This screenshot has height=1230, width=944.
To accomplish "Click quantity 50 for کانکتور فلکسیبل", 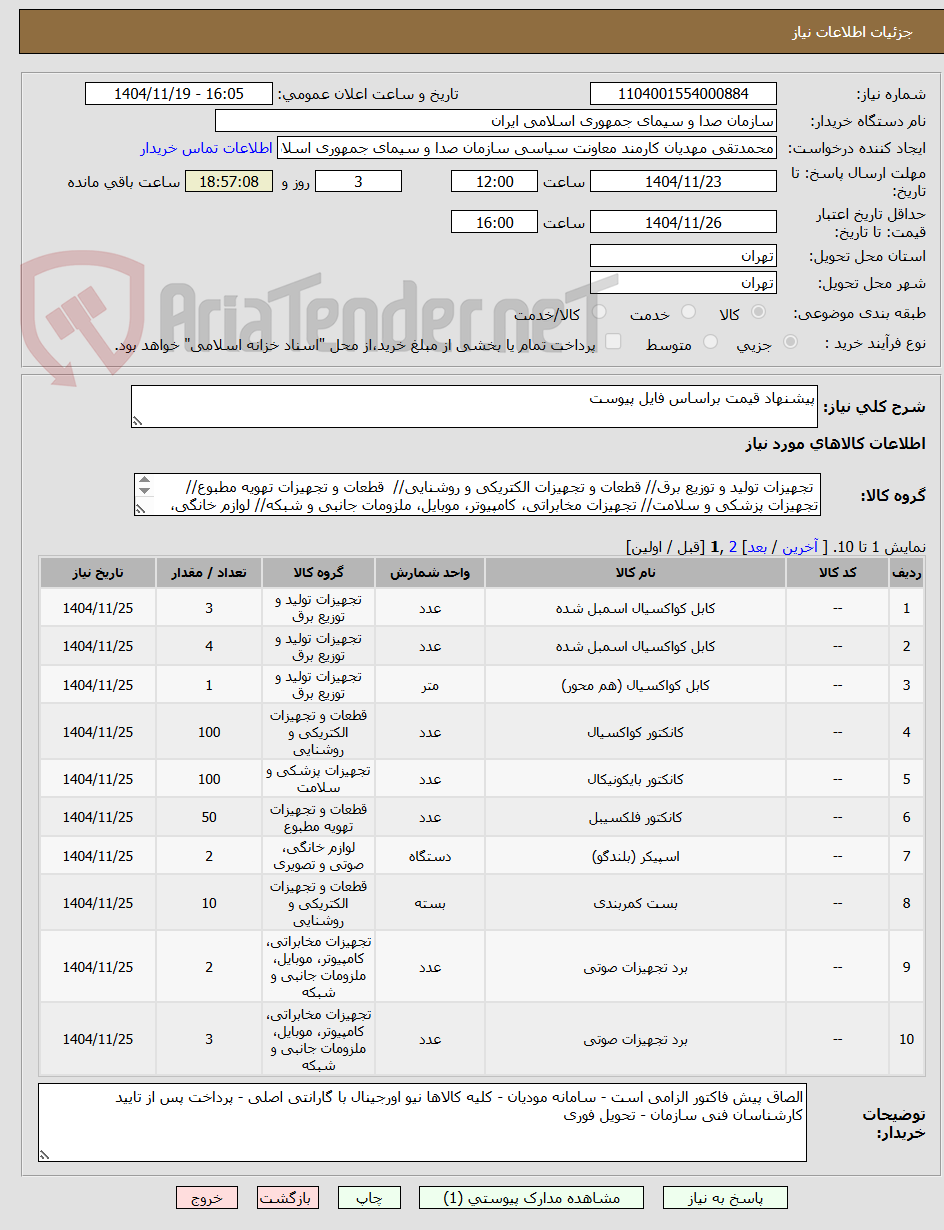I will coord(209,817).
